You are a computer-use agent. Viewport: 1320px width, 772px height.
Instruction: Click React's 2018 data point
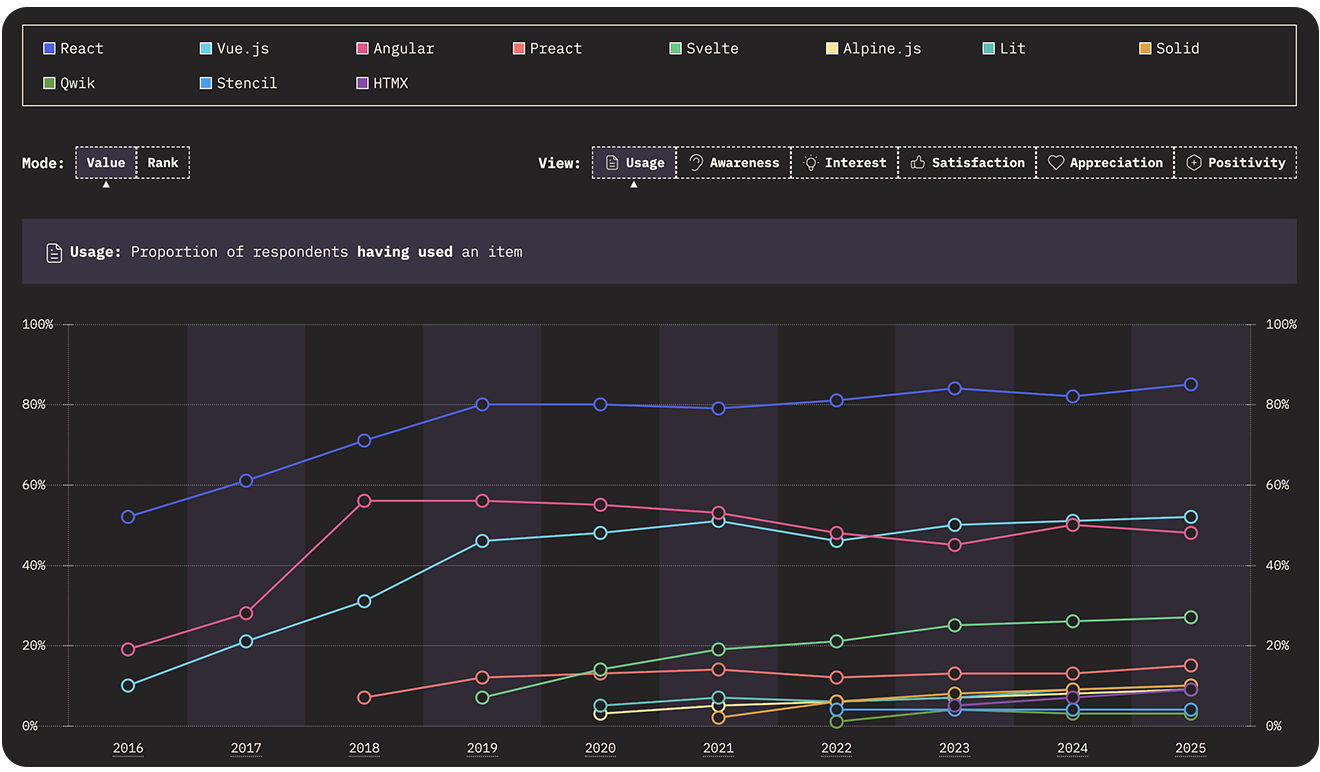pos(364,441)
